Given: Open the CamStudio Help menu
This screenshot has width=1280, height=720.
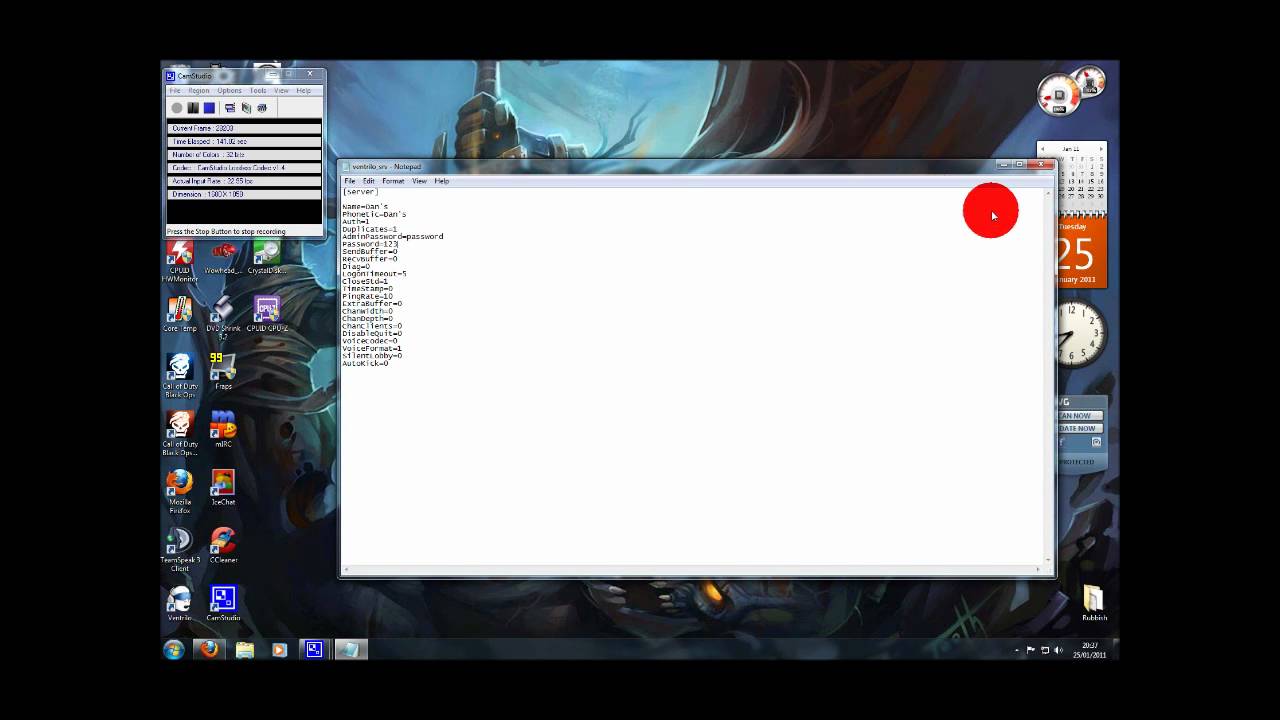Looking at the screenshot, I should pyautogui.click(x=303, y=91).
